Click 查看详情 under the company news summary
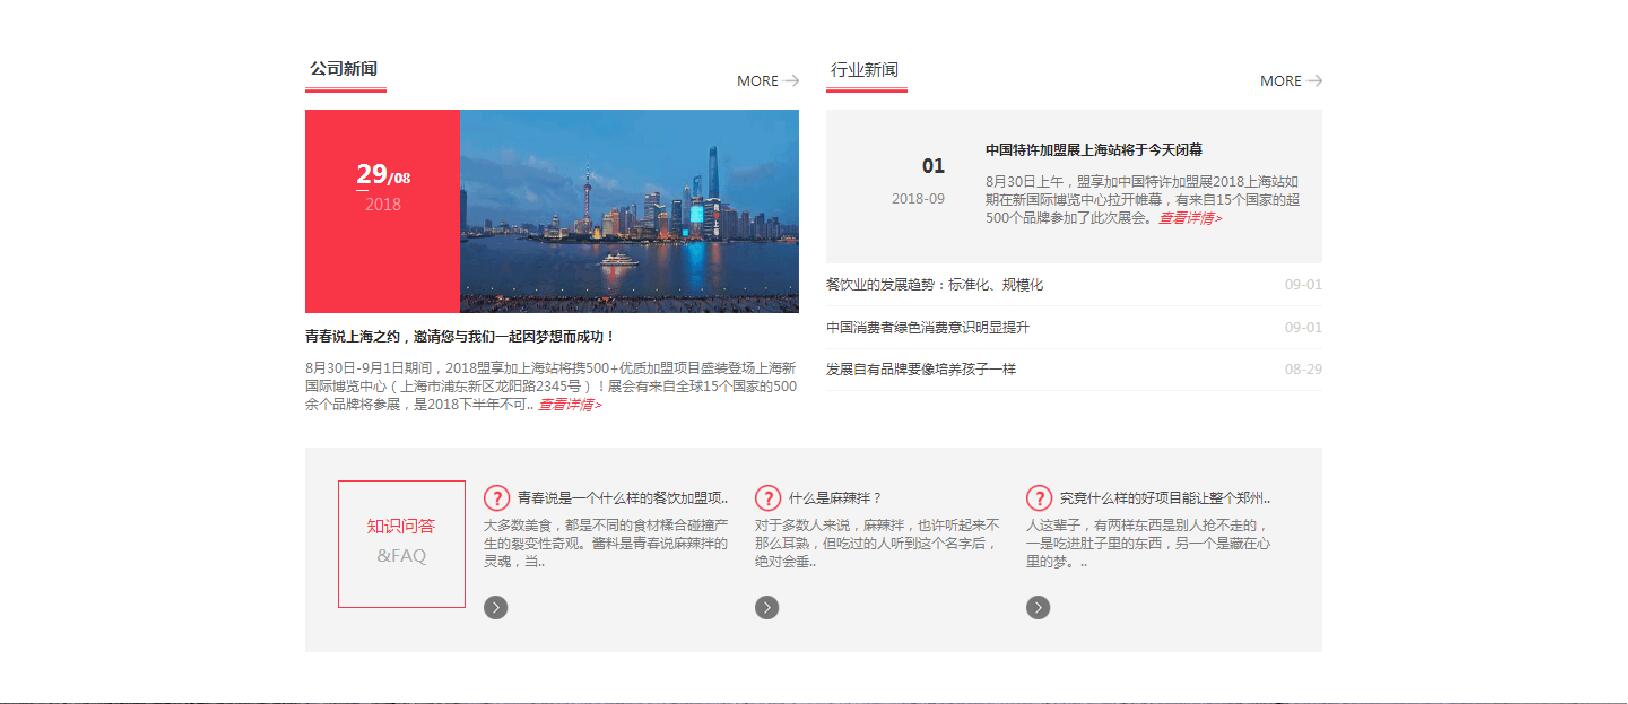Image resolution: width=1628 pixels, height=704 pixels. pos(570,405)
